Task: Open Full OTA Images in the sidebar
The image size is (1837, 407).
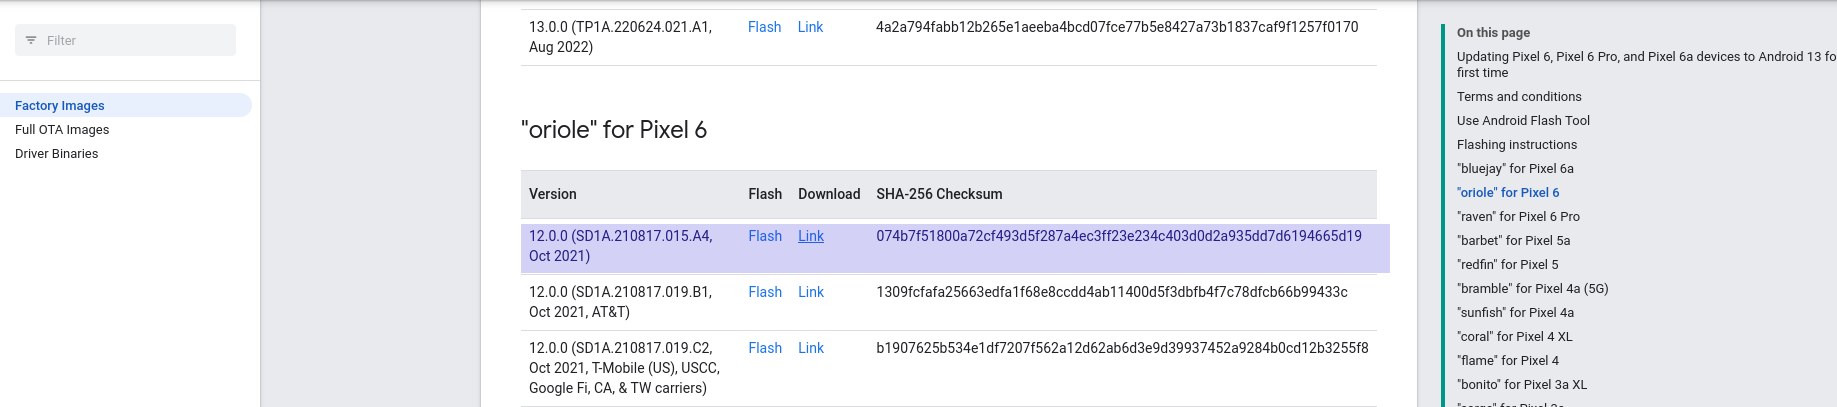Action: 62,129
